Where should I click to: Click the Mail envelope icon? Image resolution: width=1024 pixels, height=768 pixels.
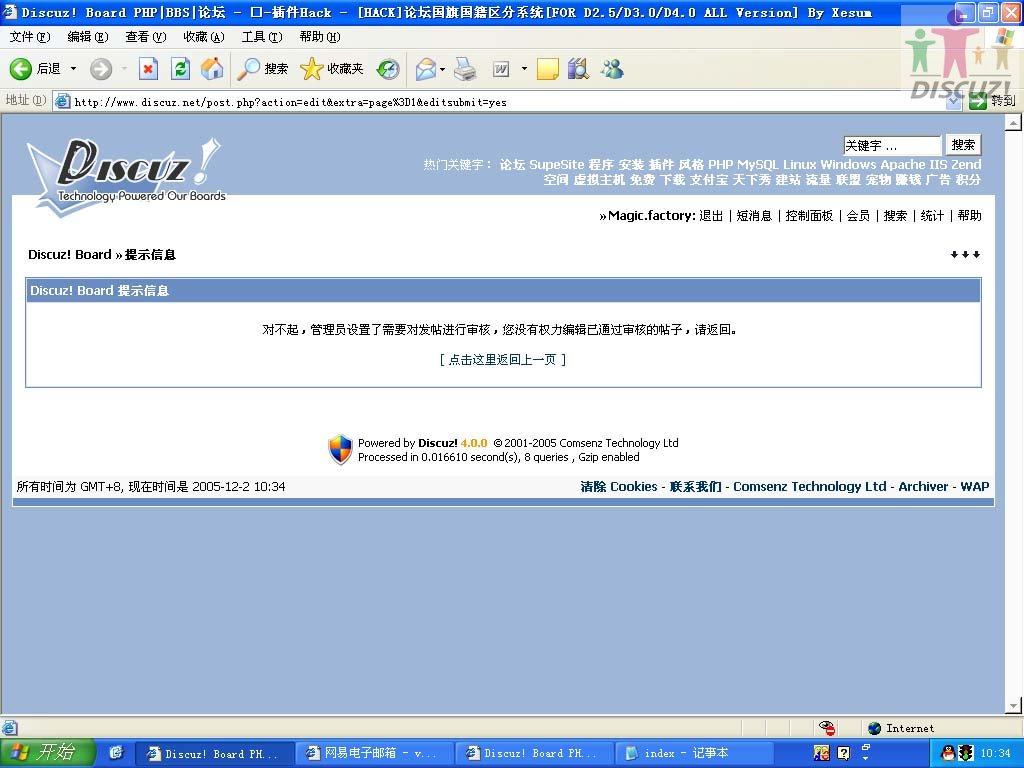(425, 69)
